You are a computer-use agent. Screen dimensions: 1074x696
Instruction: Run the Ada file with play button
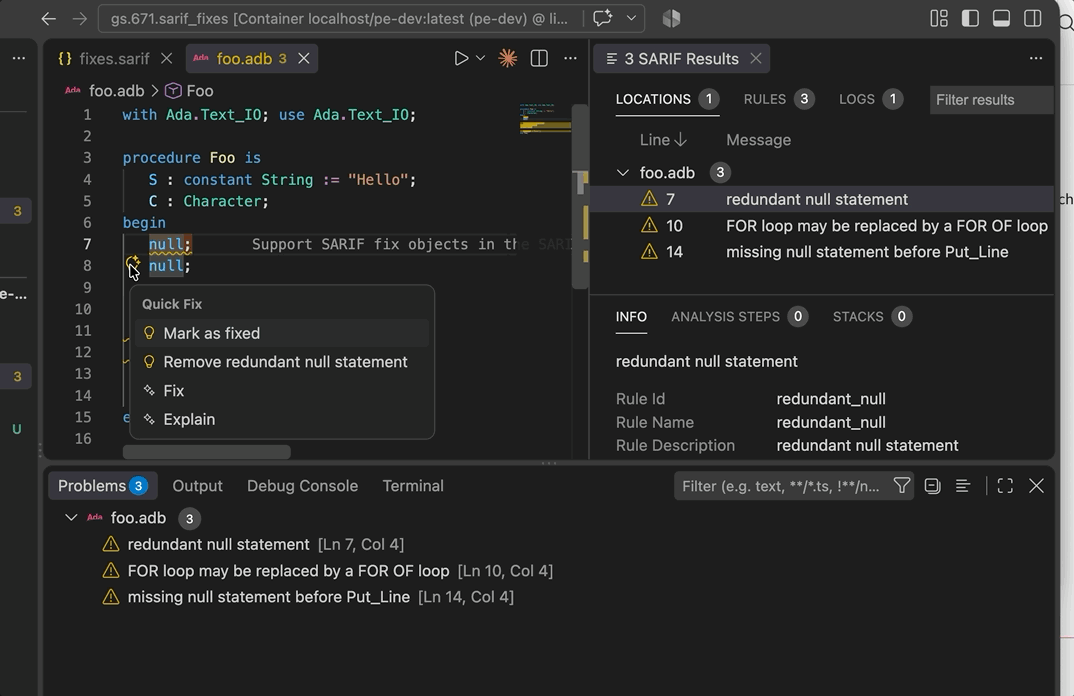pos(461,59)
